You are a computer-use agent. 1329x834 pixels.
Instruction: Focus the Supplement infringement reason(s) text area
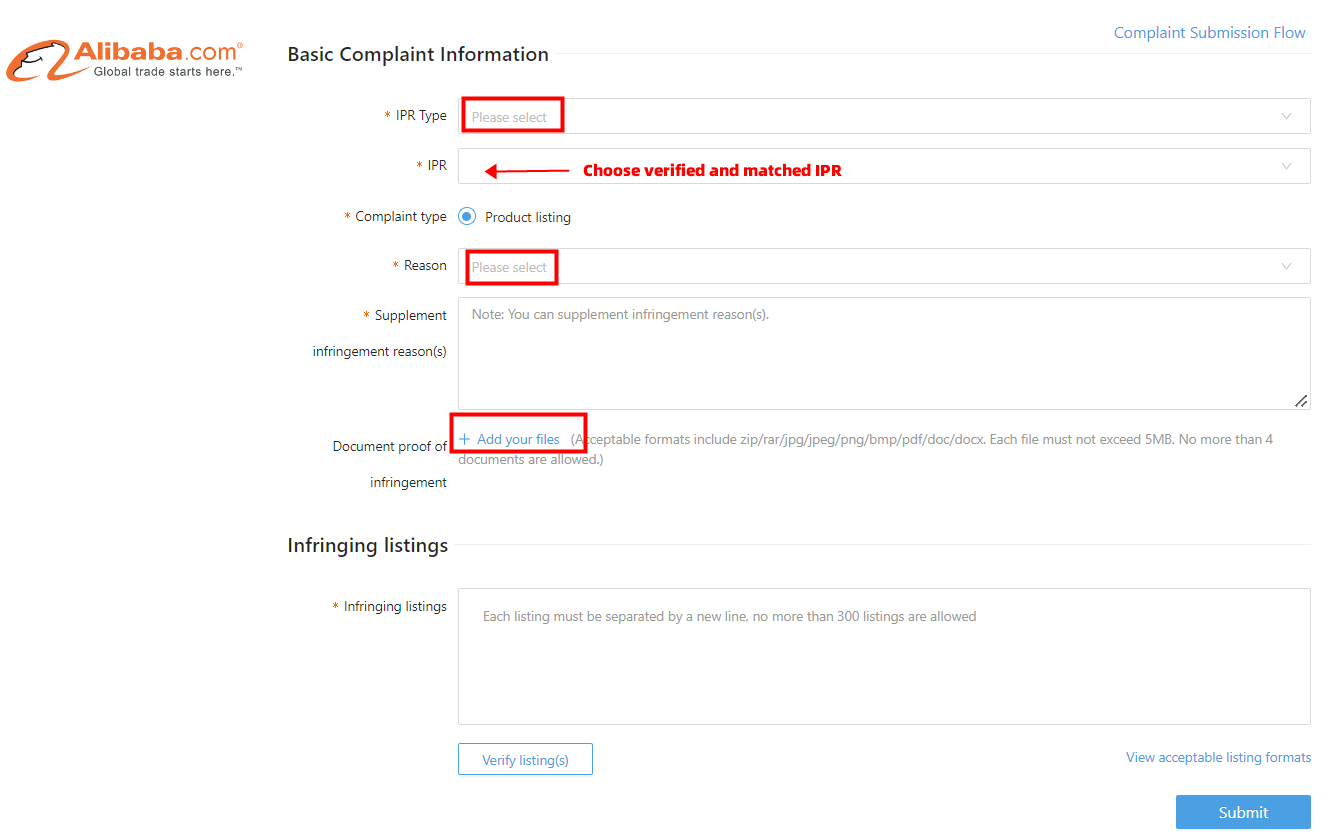pos(884,353)
